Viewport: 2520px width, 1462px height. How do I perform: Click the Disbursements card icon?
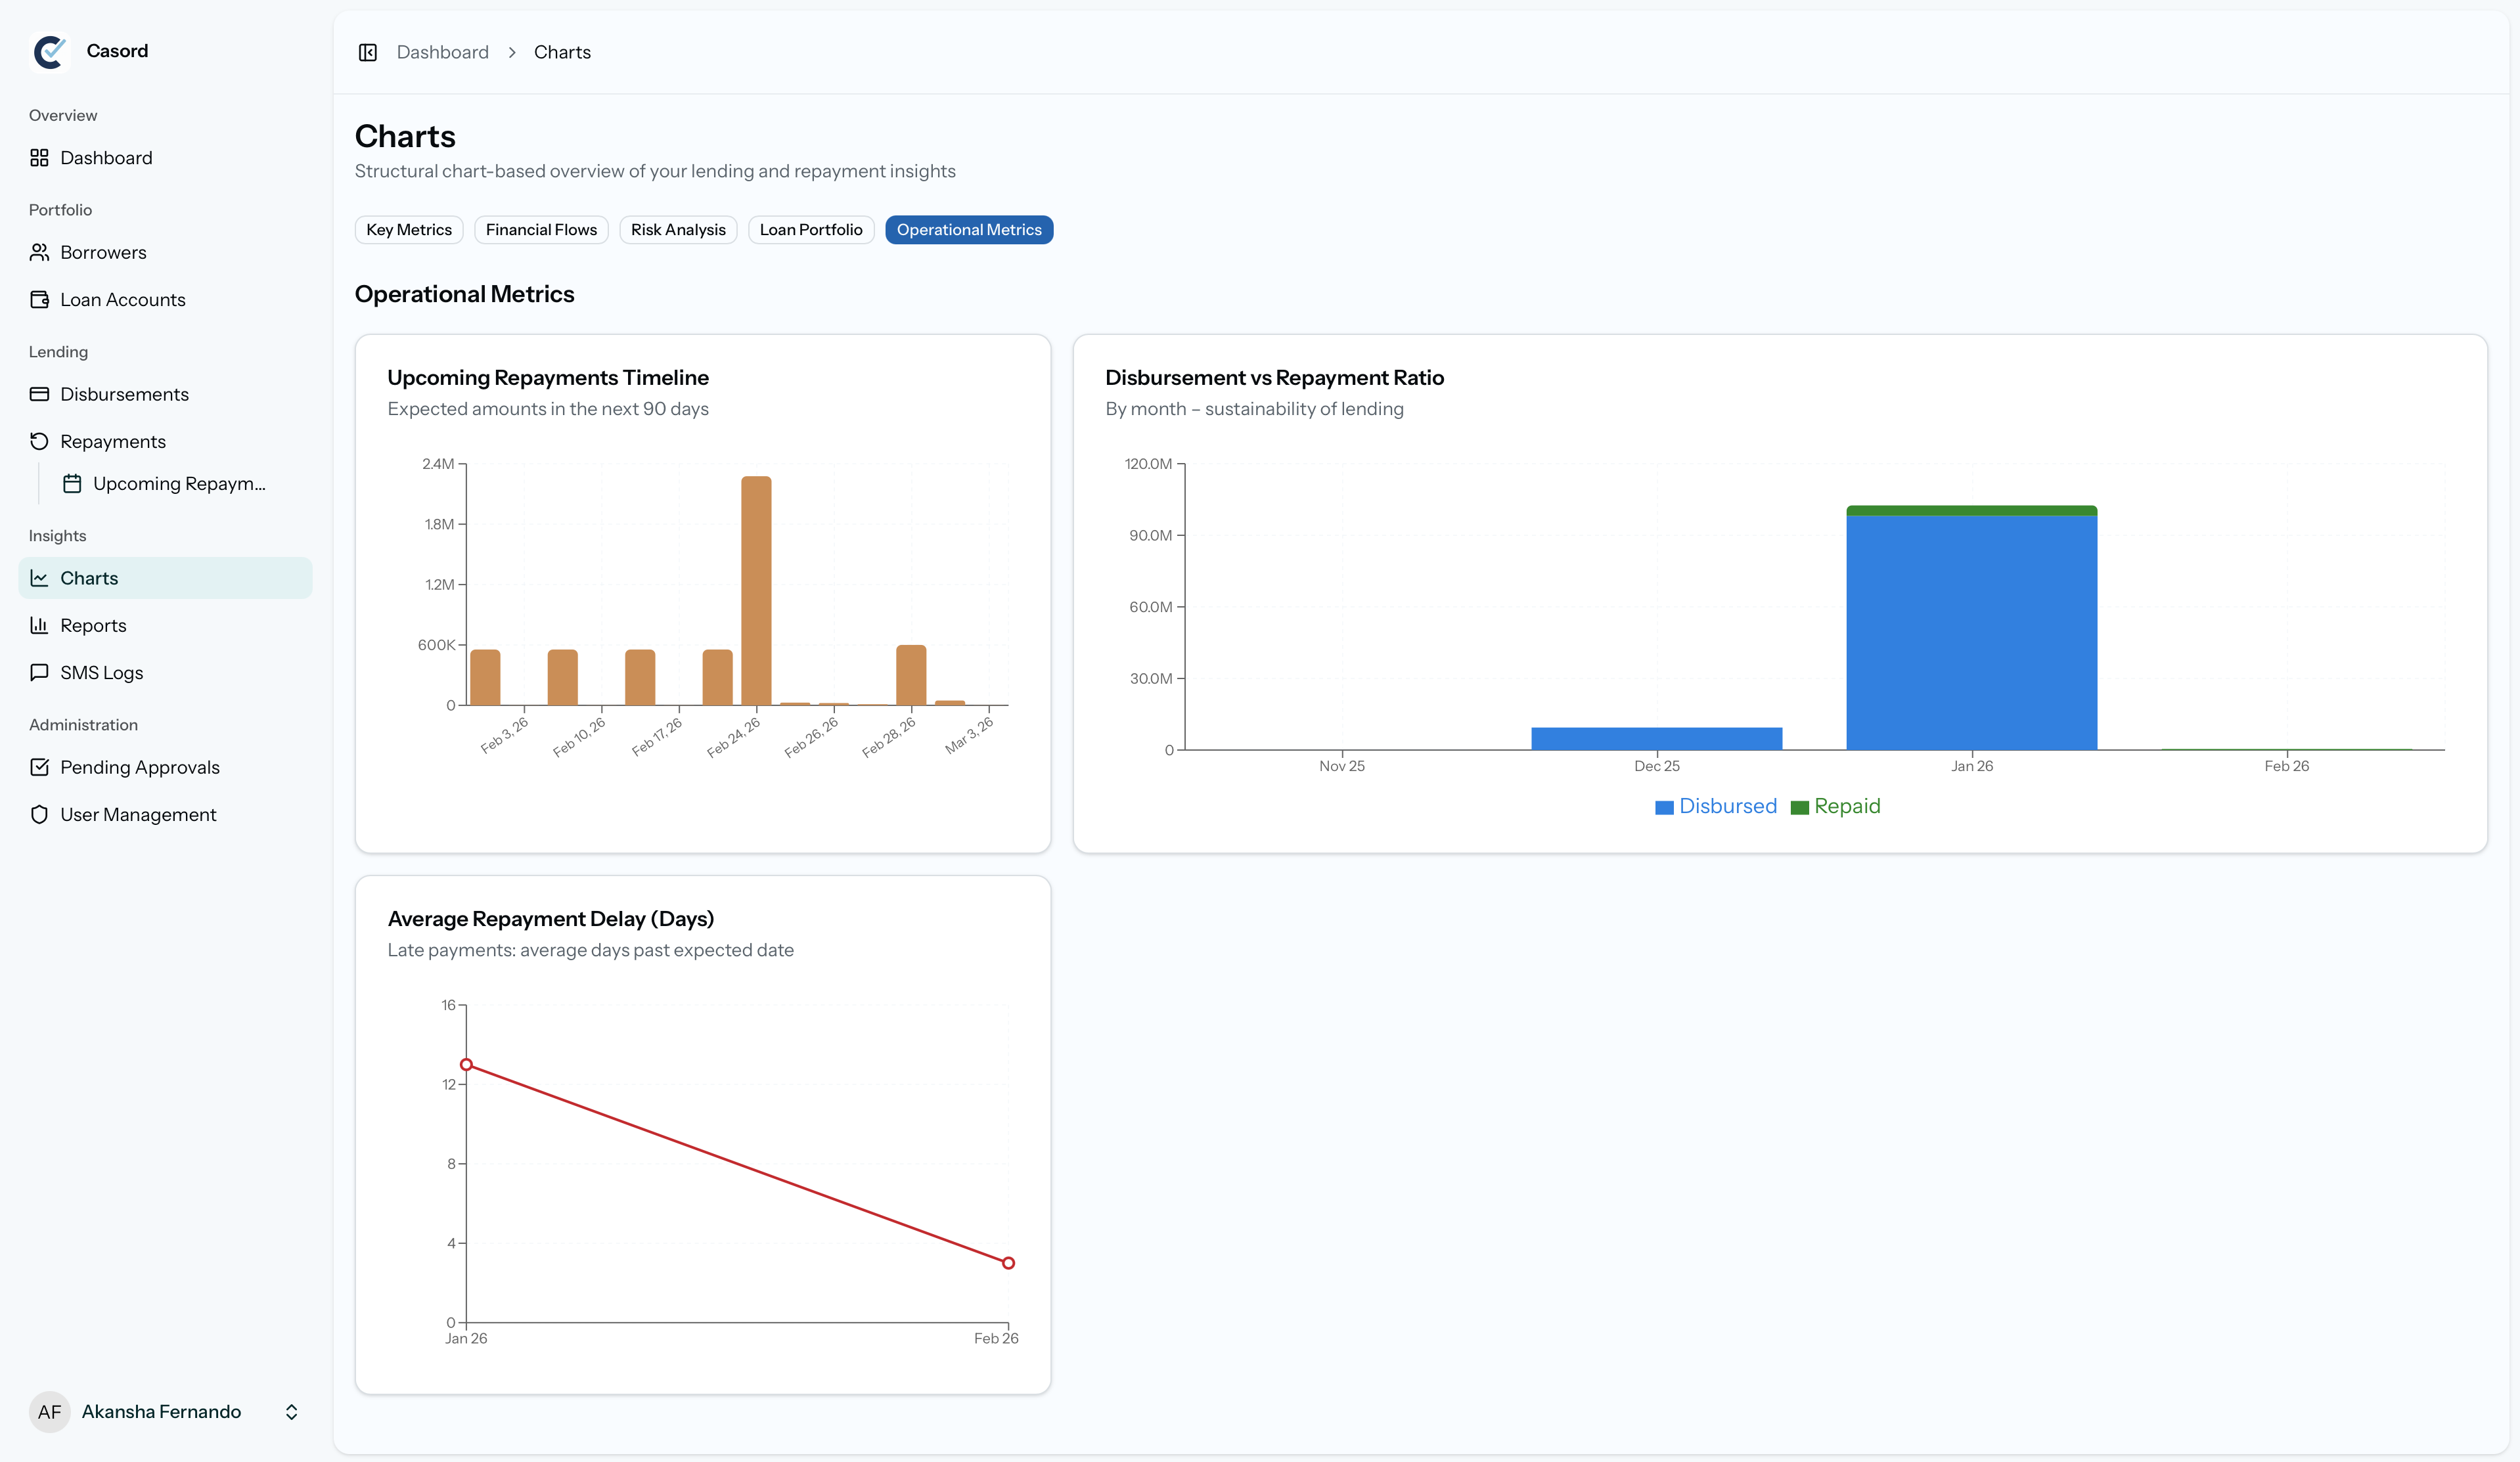(39, 394)
